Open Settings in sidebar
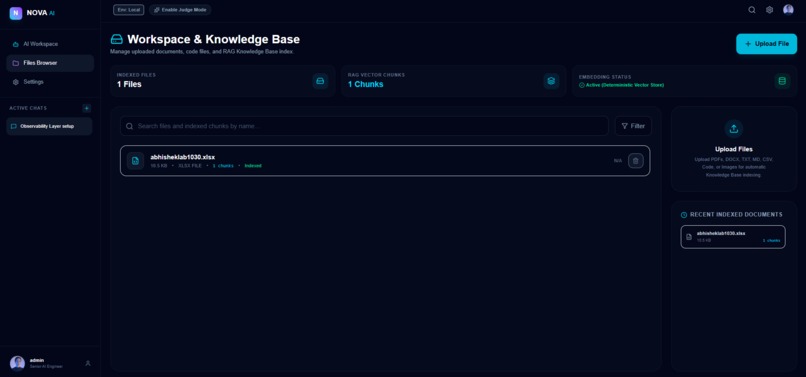Image resolution: width=806 pixels, height=377 pixels. 50,82
